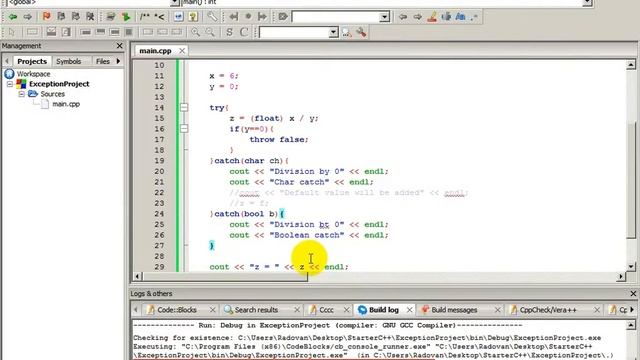Click the red highlighter clear icon
This screenshot has width=640, height=360.
coord(432,17)
